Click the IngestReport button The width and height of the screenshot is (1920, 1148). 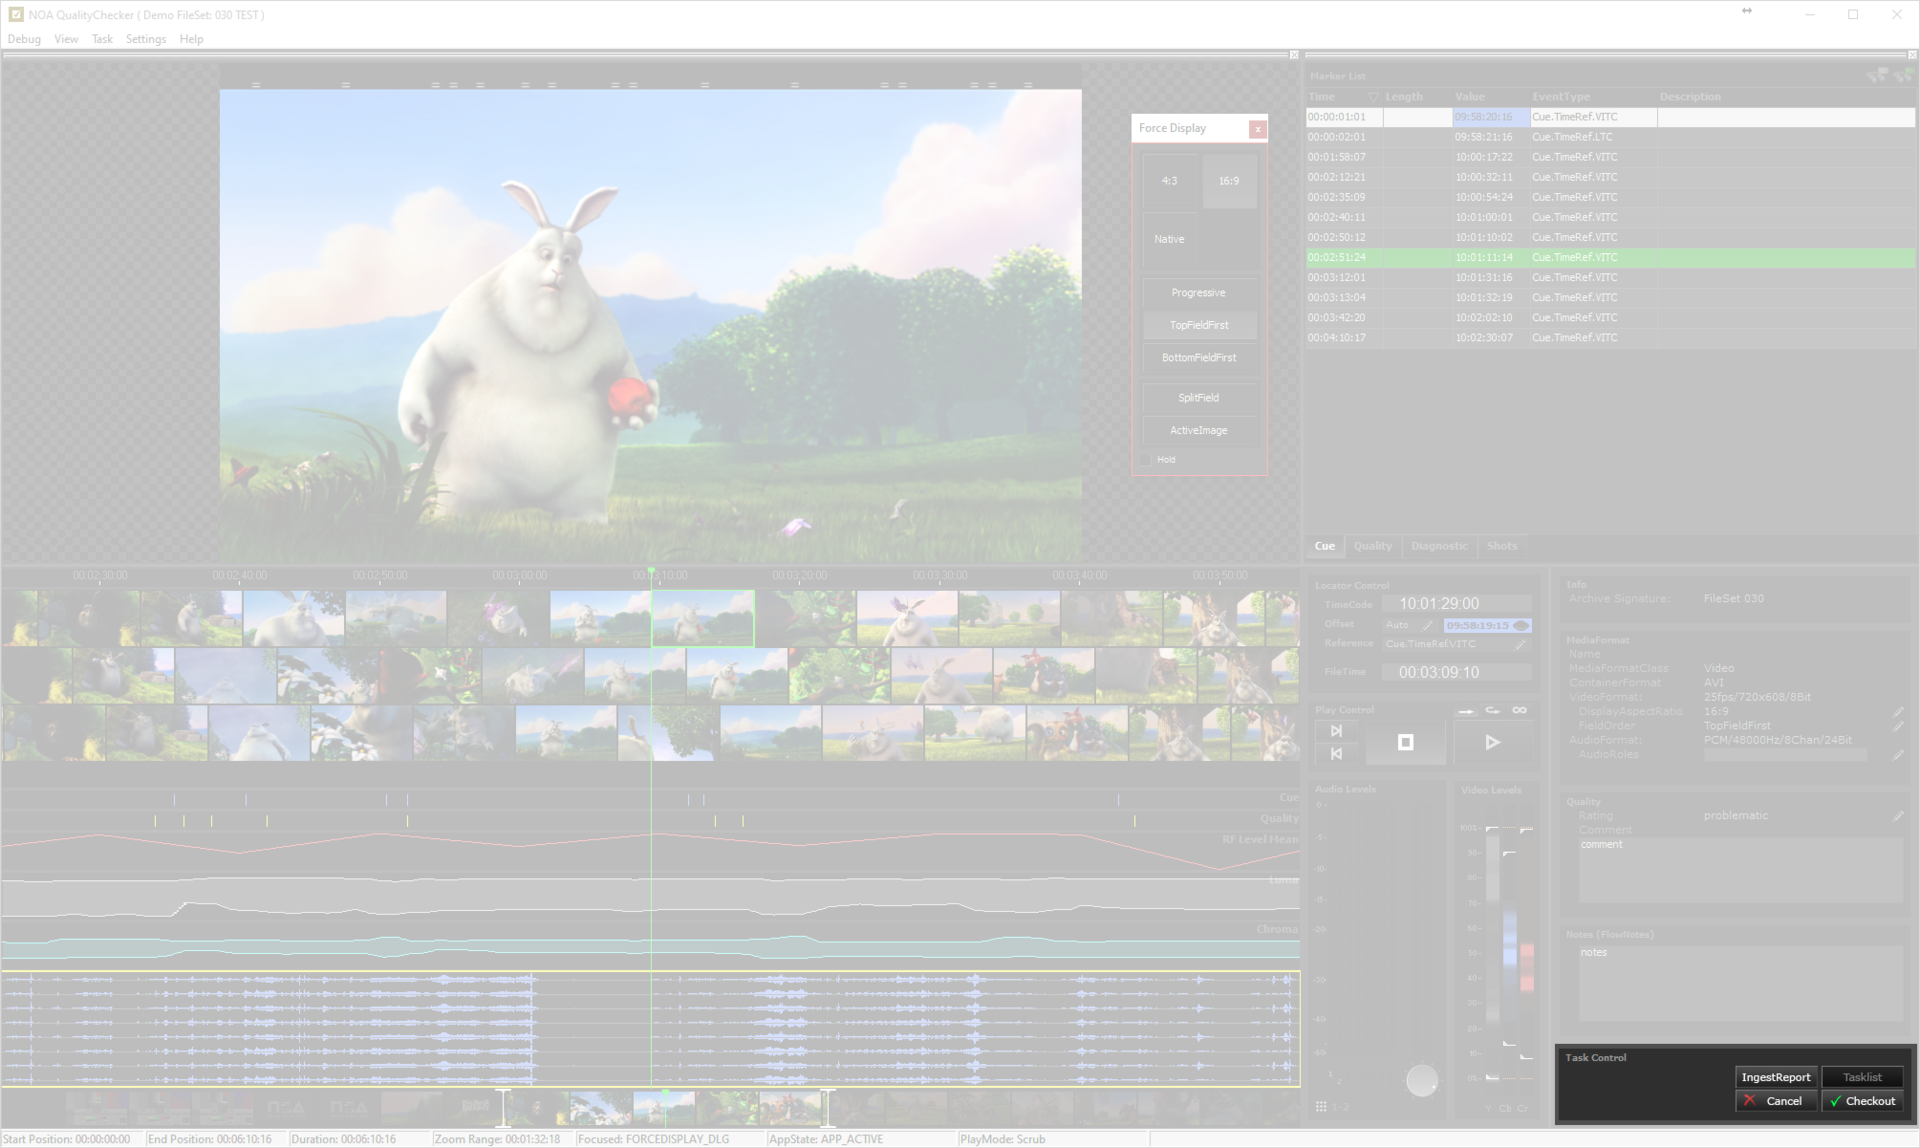1776,1077
